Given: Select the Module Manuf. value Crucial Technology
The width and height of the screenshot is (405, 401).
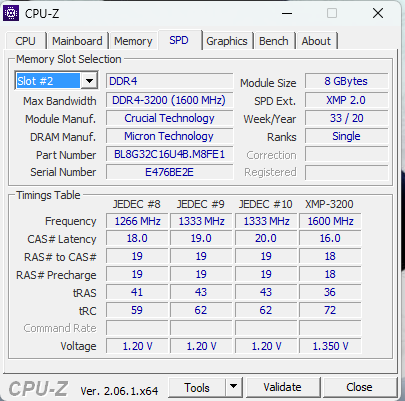Looking at the screenshot, I should (x=169, y=118).
